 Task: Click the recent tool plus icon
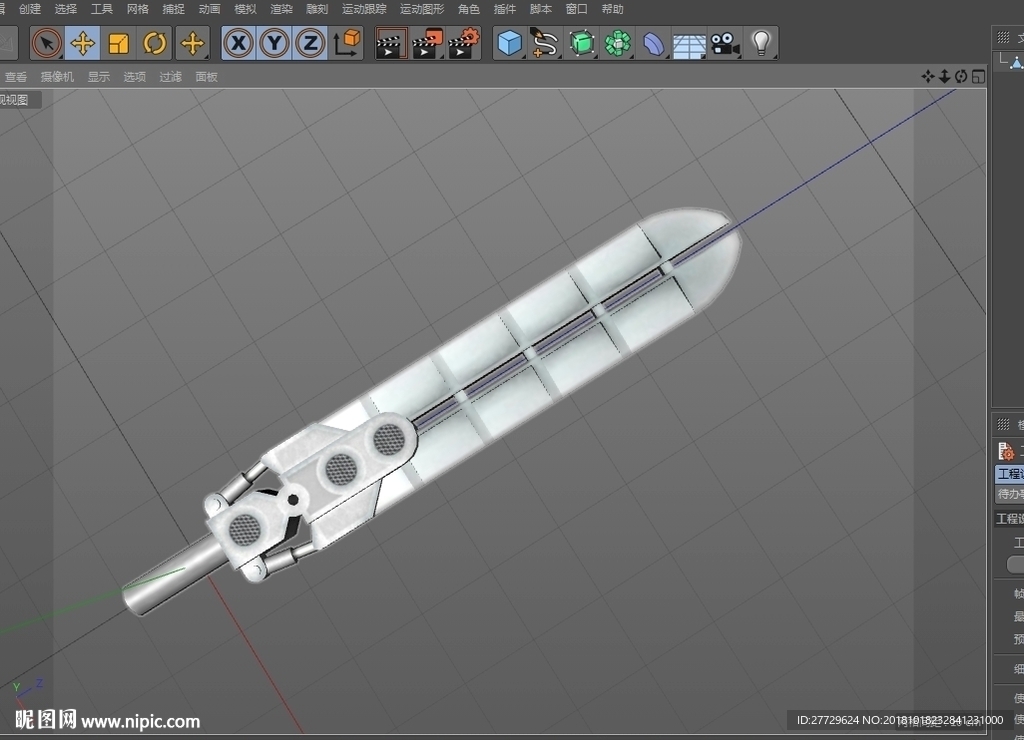click(x=193, y=44)
